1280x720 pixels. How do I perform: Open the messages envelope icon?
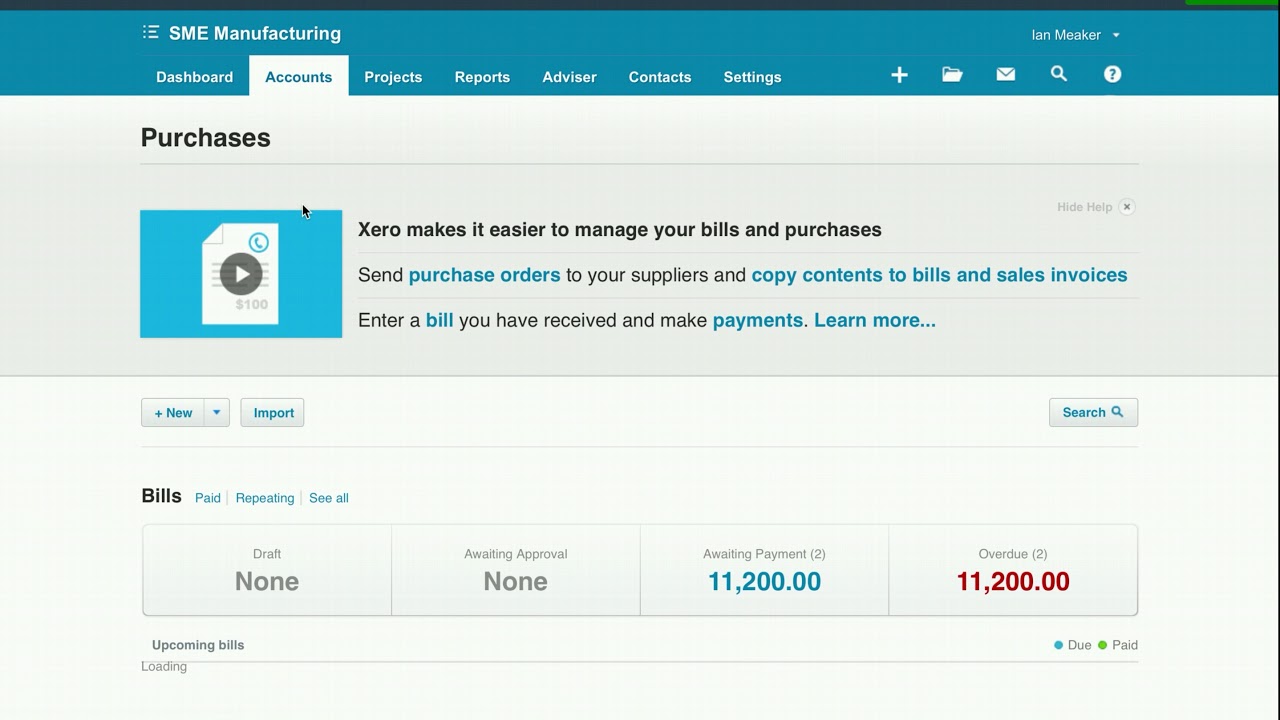(x=1005, y=75)
